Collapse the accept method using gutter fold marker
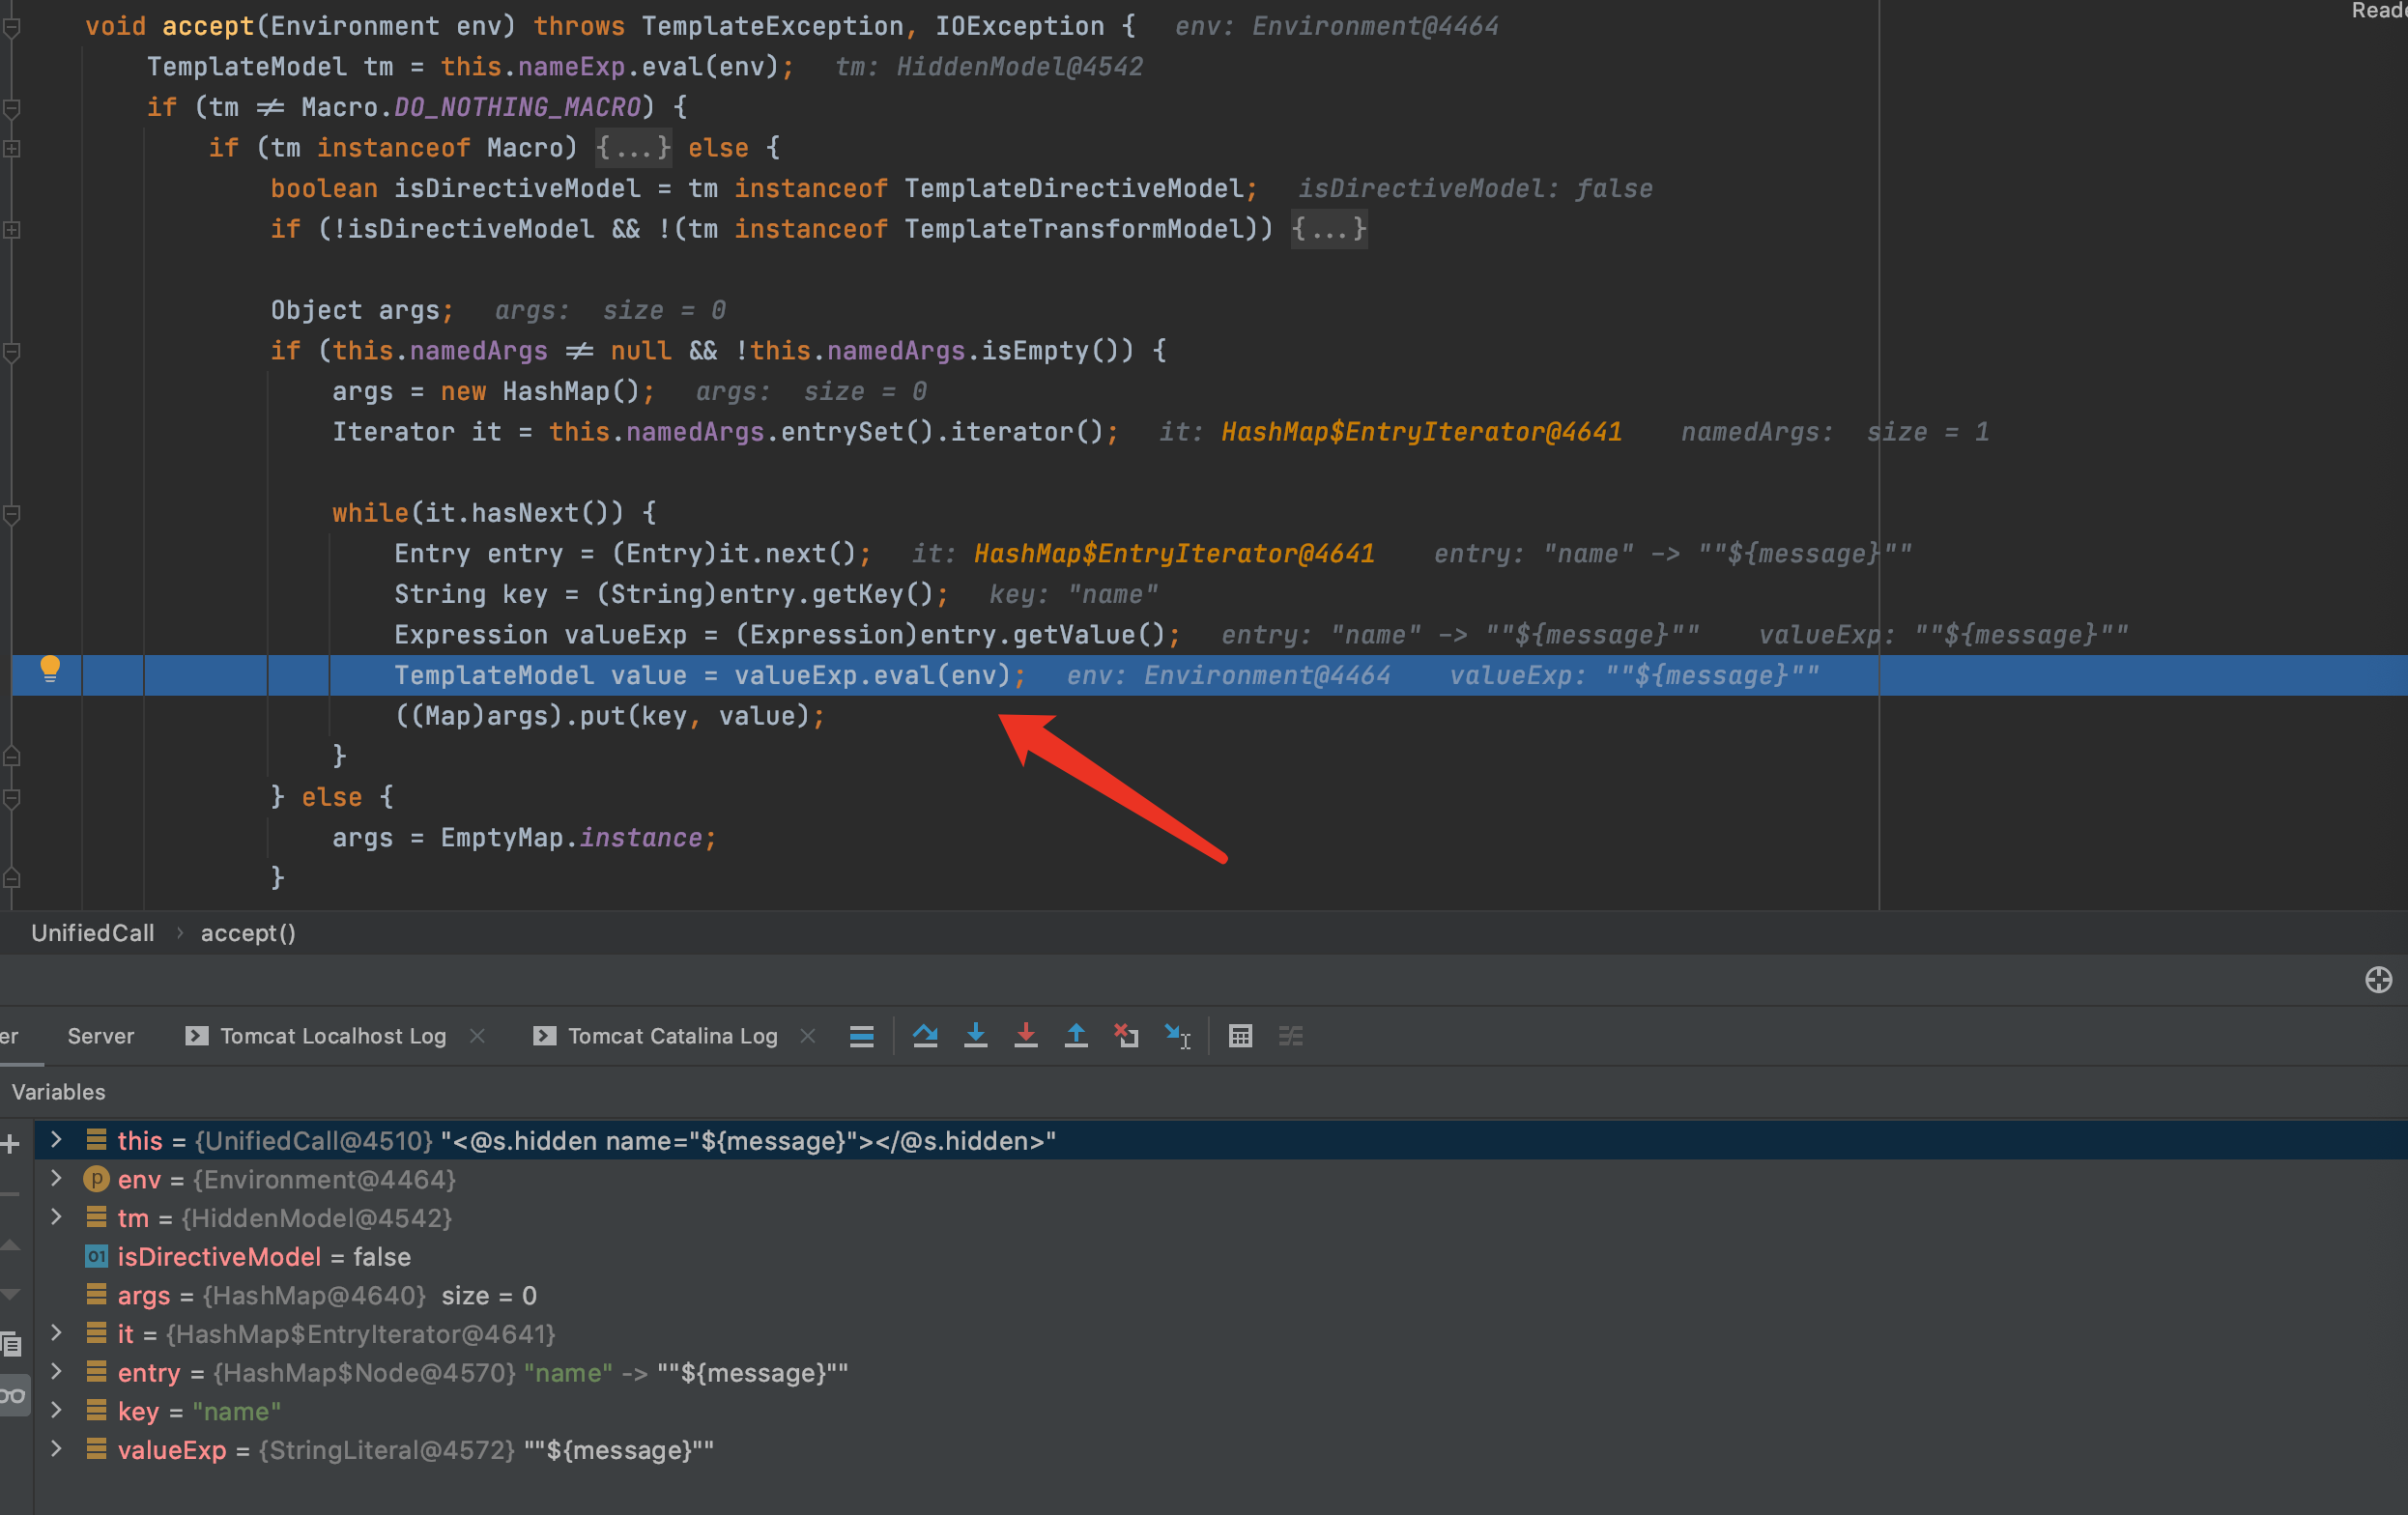This screenshot has height=1515, width=2408. point(11,27)
